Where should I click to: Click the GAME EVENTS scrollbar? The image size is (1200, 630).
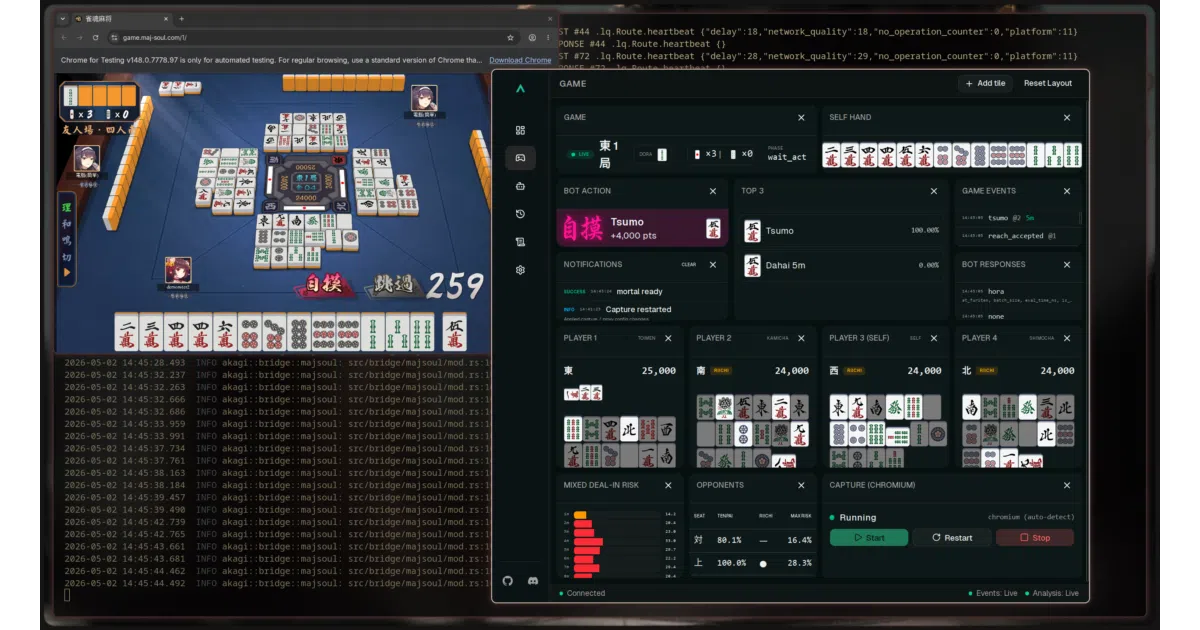coord(1080,217)
